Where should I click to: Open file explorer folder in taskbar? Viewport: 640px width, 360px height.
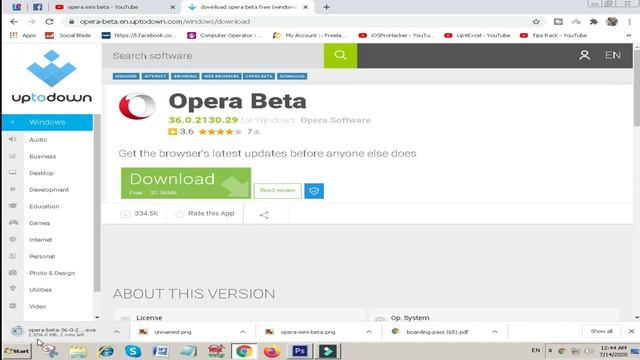click(x=78, y=351)
